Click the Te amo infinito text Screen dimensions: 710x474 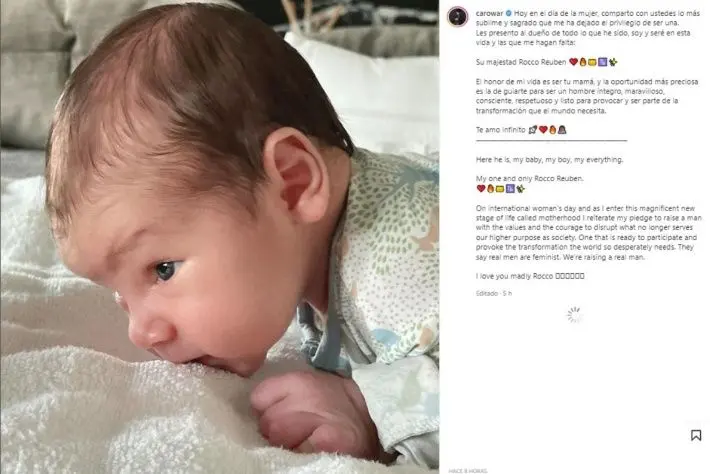pos(500,130)
